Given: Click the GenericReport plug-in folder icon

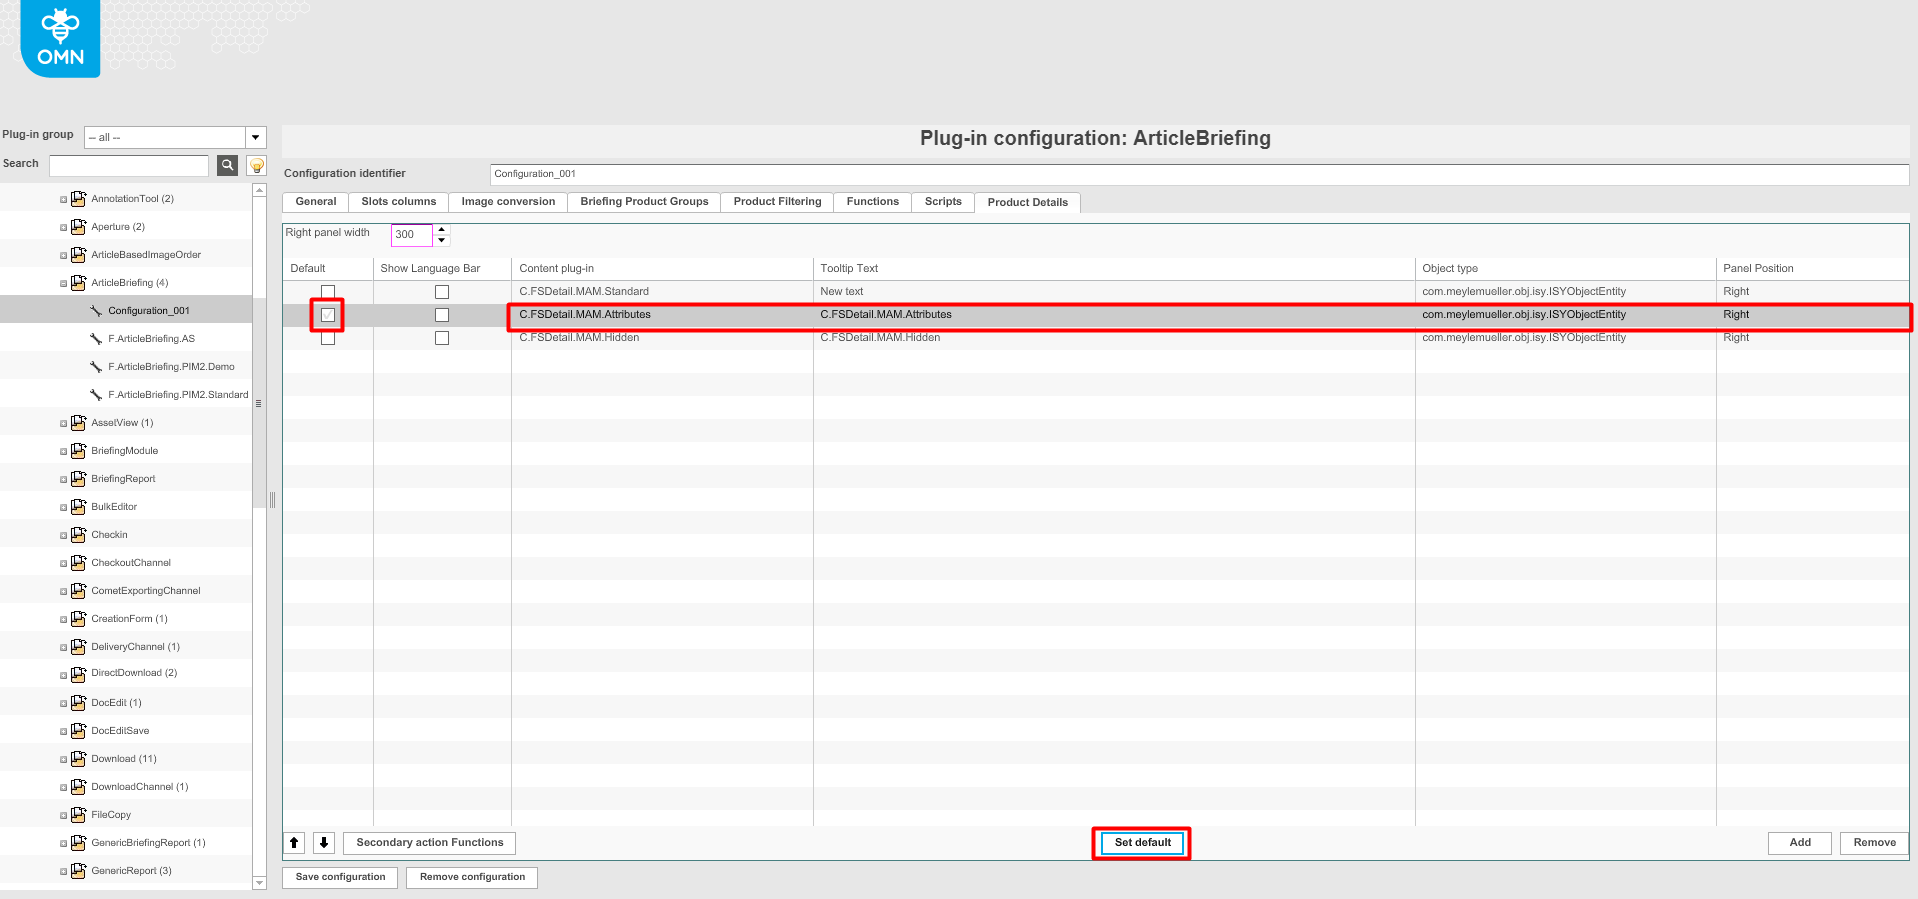Looking at the screenshot, I should (79, 871).
